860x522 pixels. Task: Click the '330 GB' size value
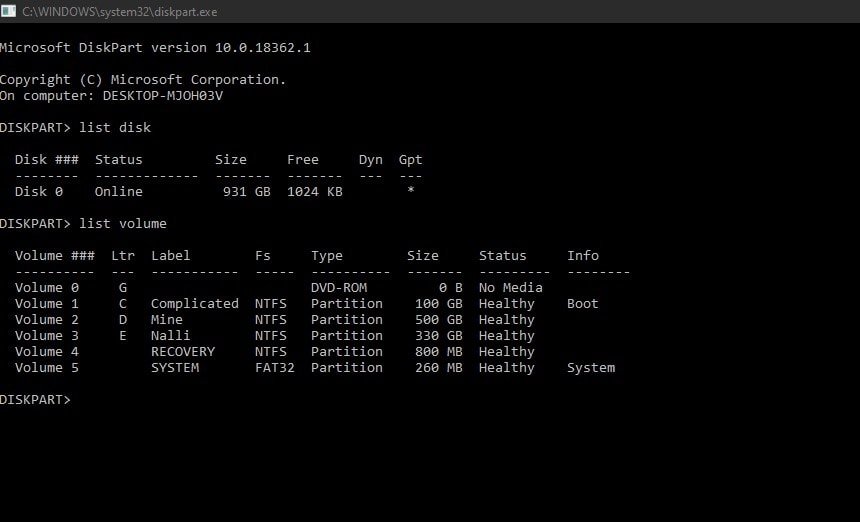(x=439, y=336)
